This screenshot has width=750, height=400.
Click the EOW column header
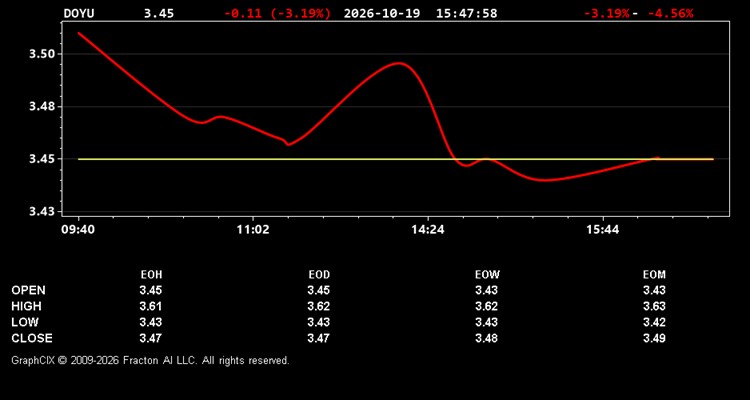coord(487,275)
